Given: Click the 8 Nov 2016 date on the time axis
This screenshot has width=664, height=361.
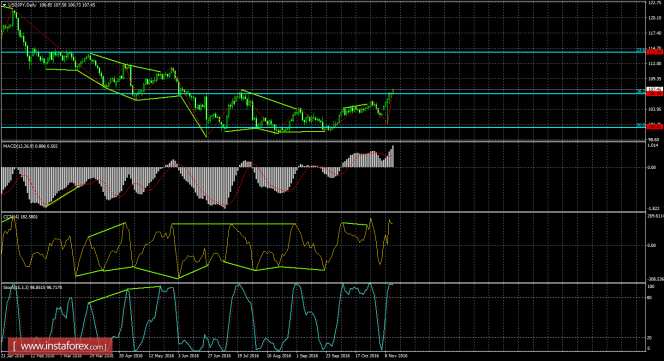Looking at the screenshot, I should 396,356.
